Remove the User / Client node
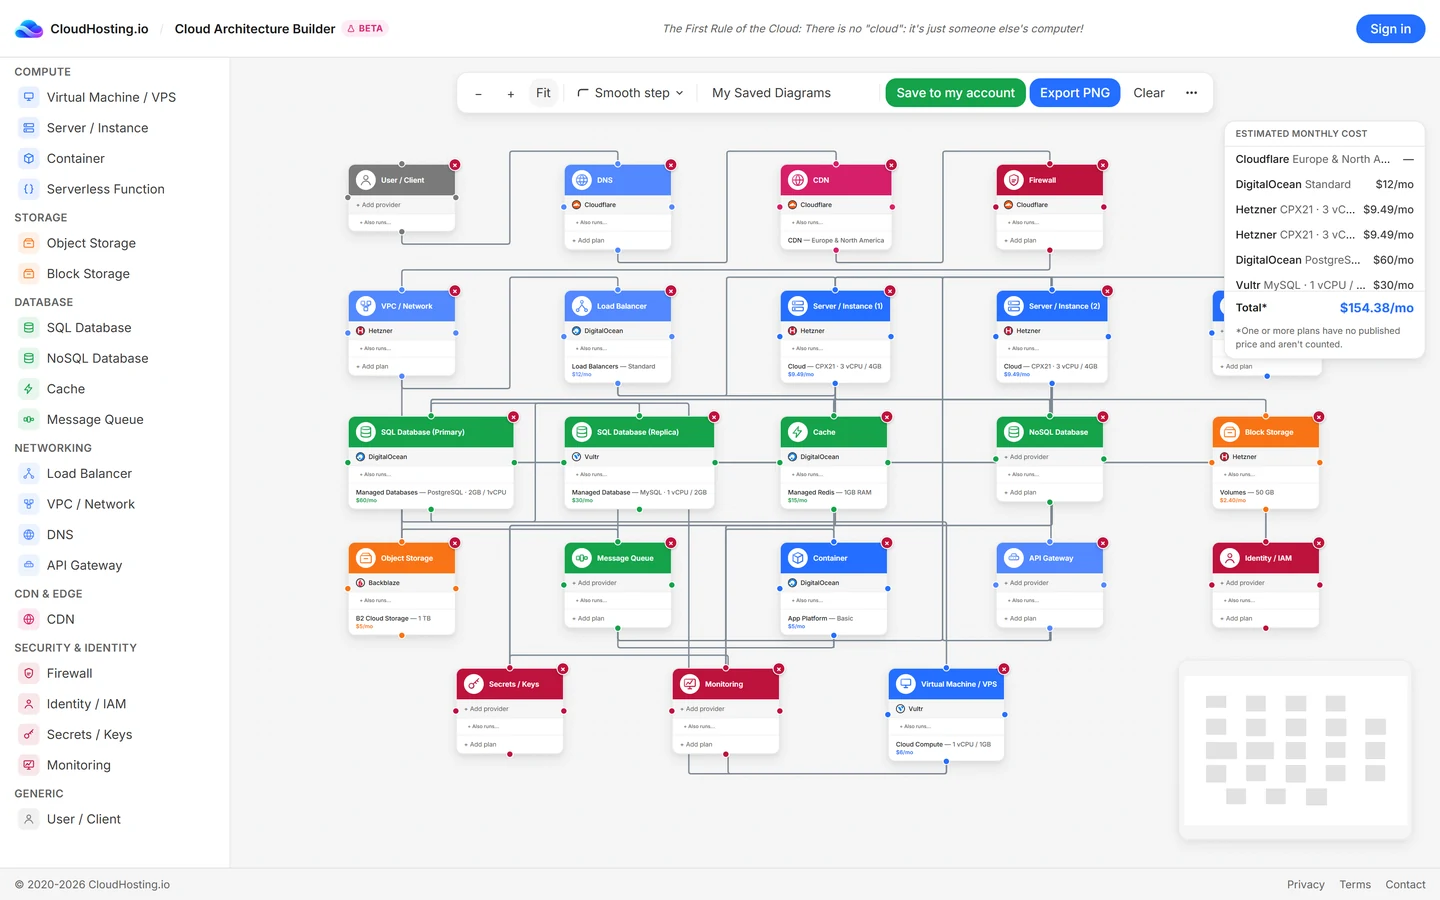The image size is (1440, 900). [x=455, y=165]
